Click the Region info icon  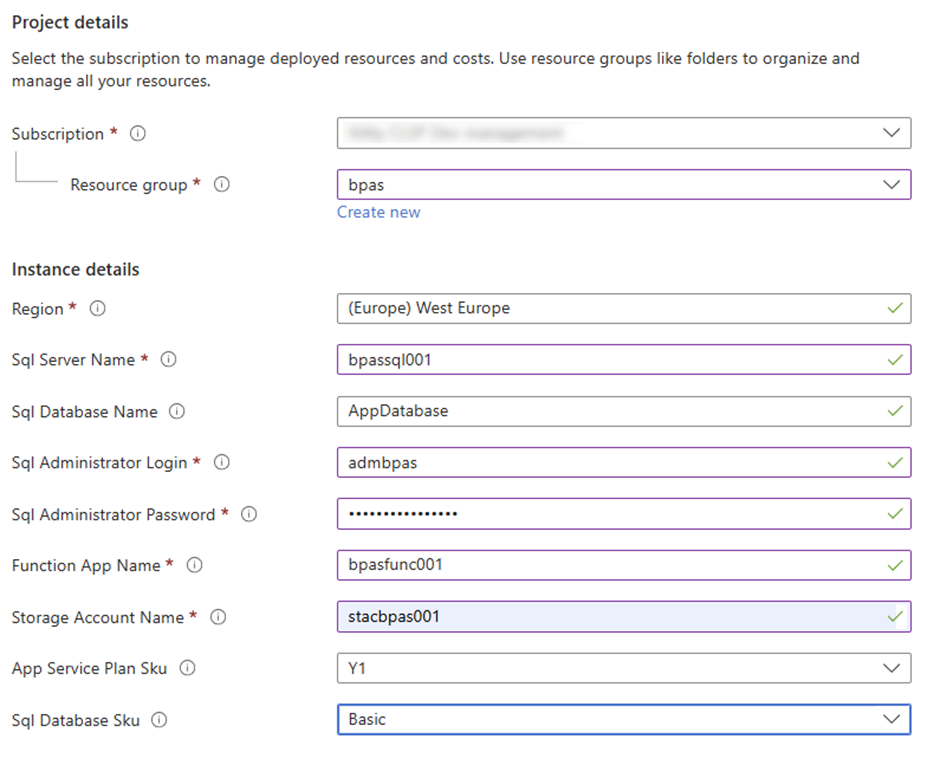click(97, 309)
